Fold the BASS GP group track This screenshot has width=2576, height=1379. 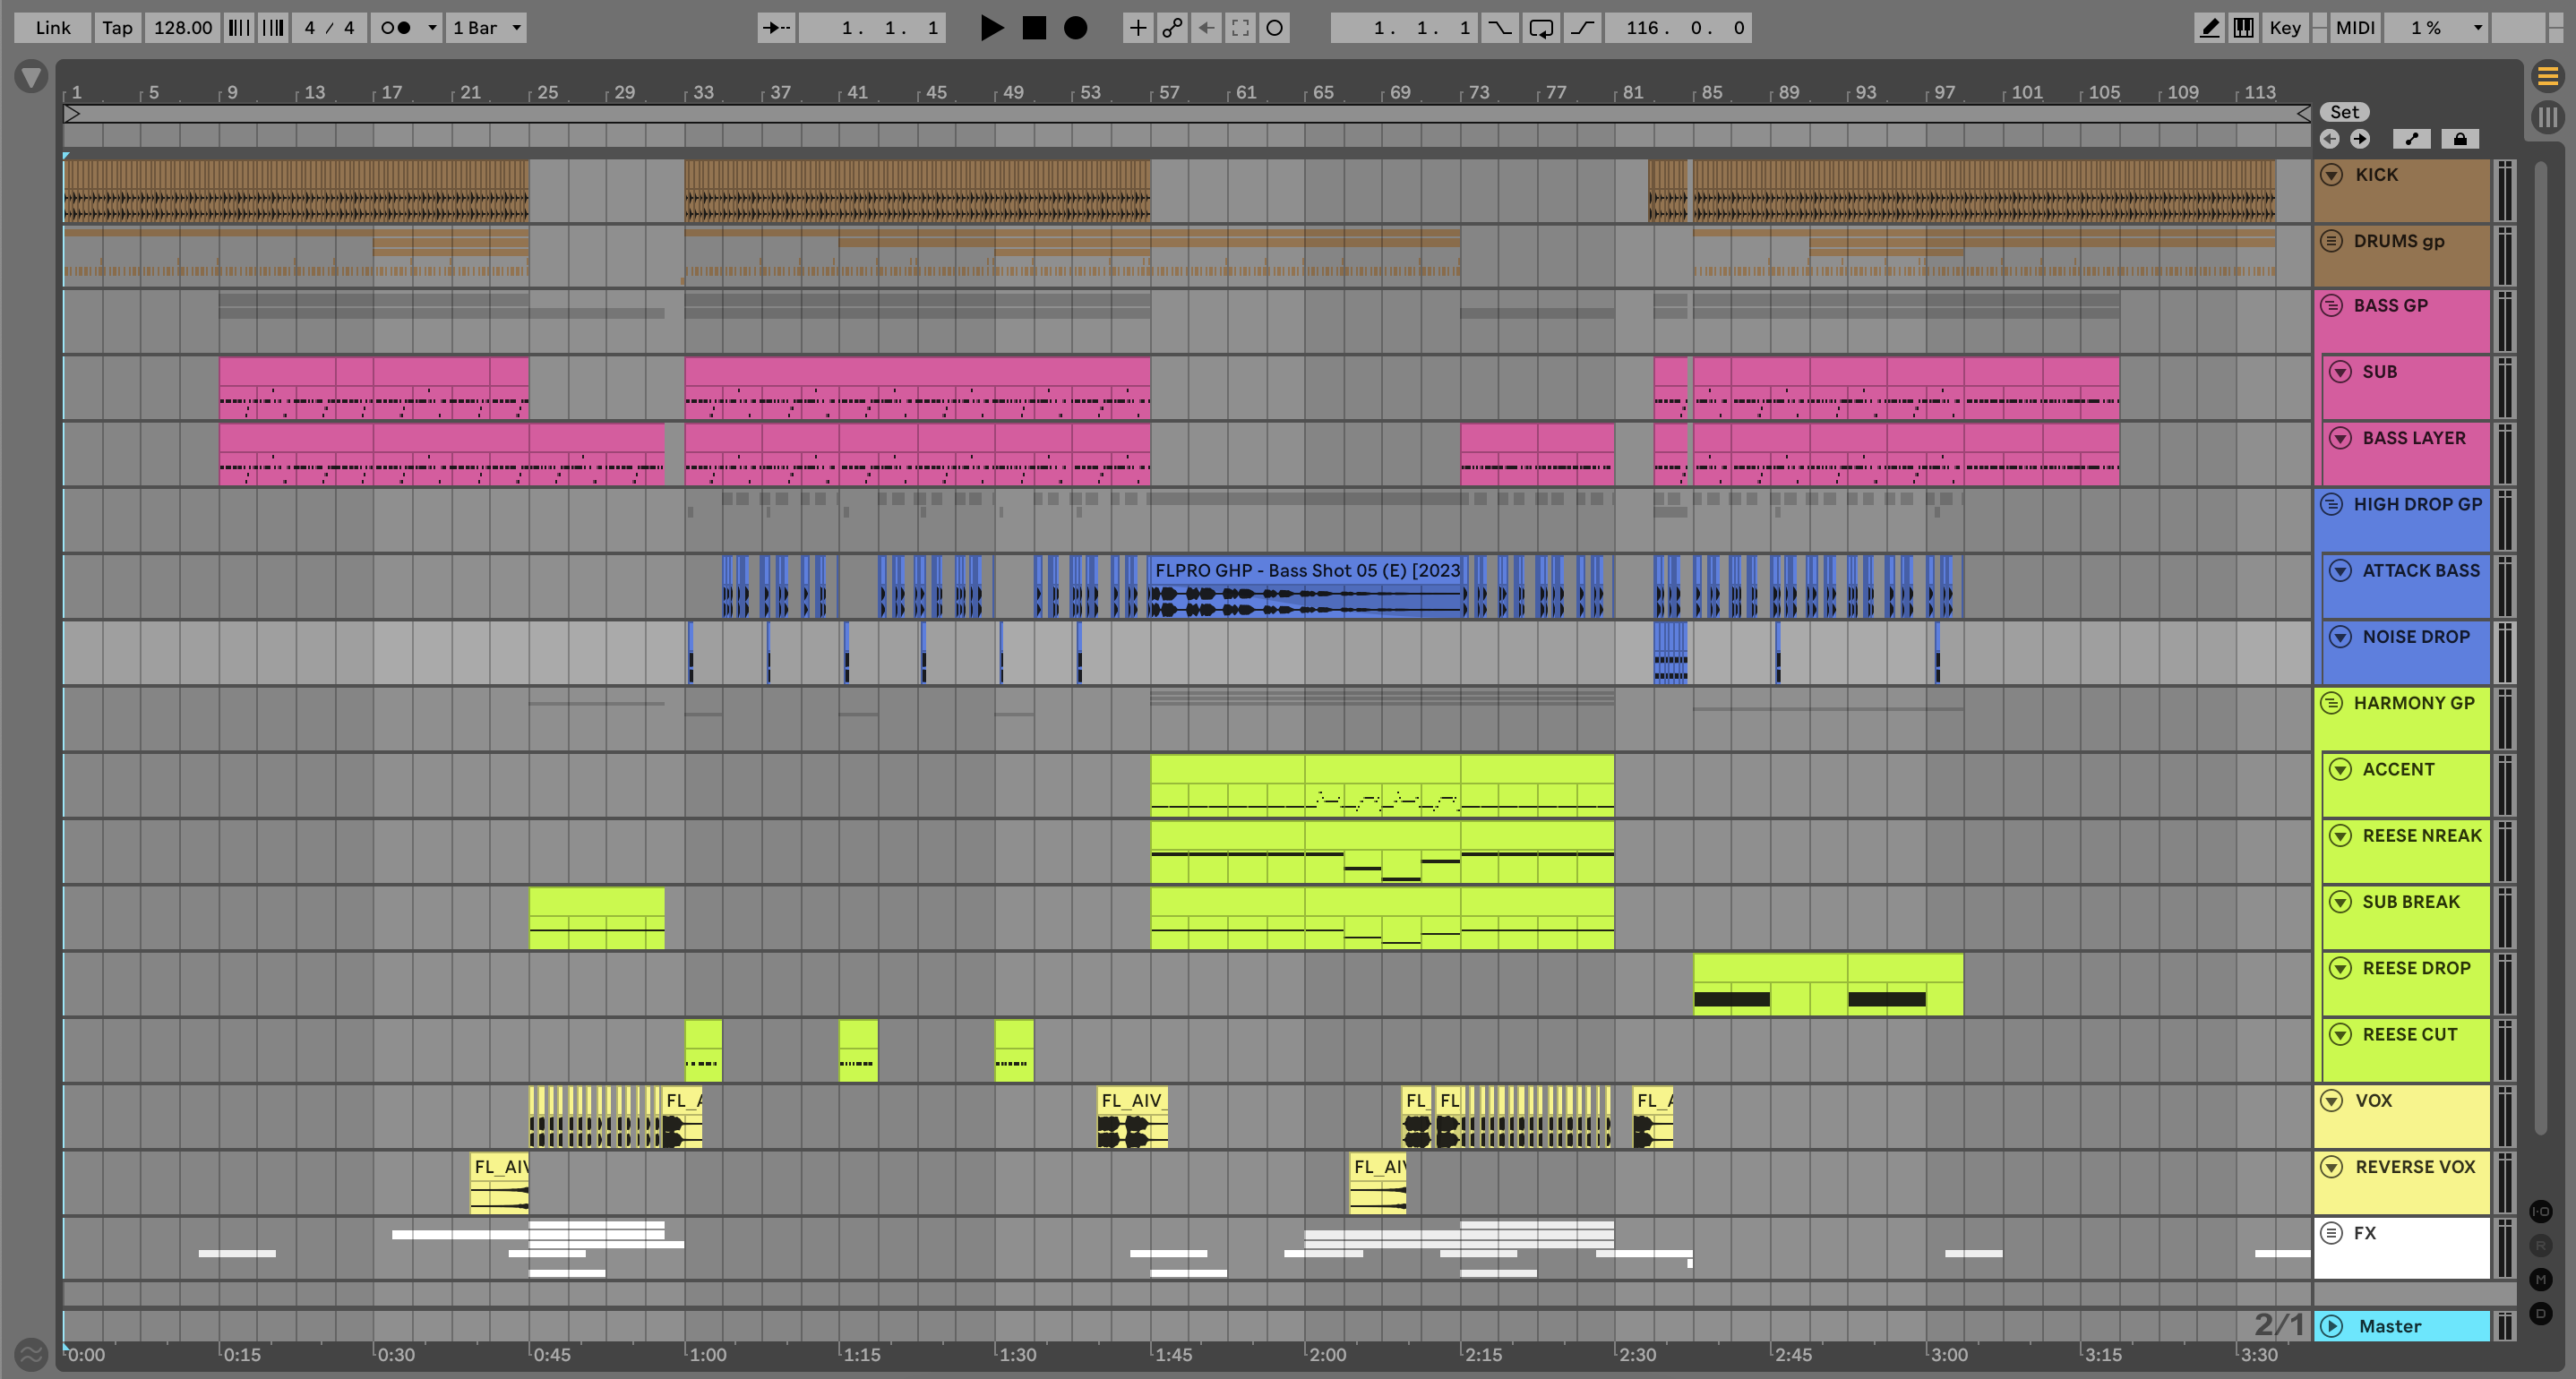point(2331,306)
